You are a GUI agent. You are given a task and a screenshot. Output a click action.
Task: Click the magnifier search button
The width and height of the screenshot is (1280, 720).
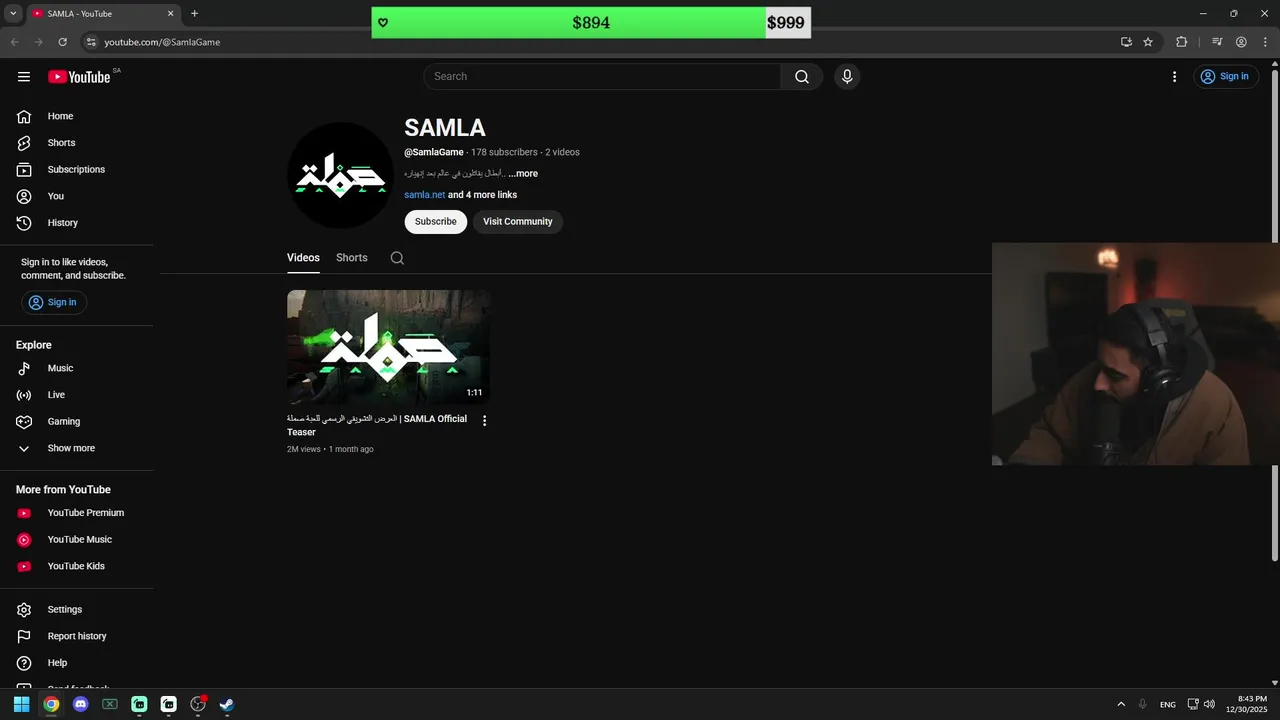pos(802,77)
